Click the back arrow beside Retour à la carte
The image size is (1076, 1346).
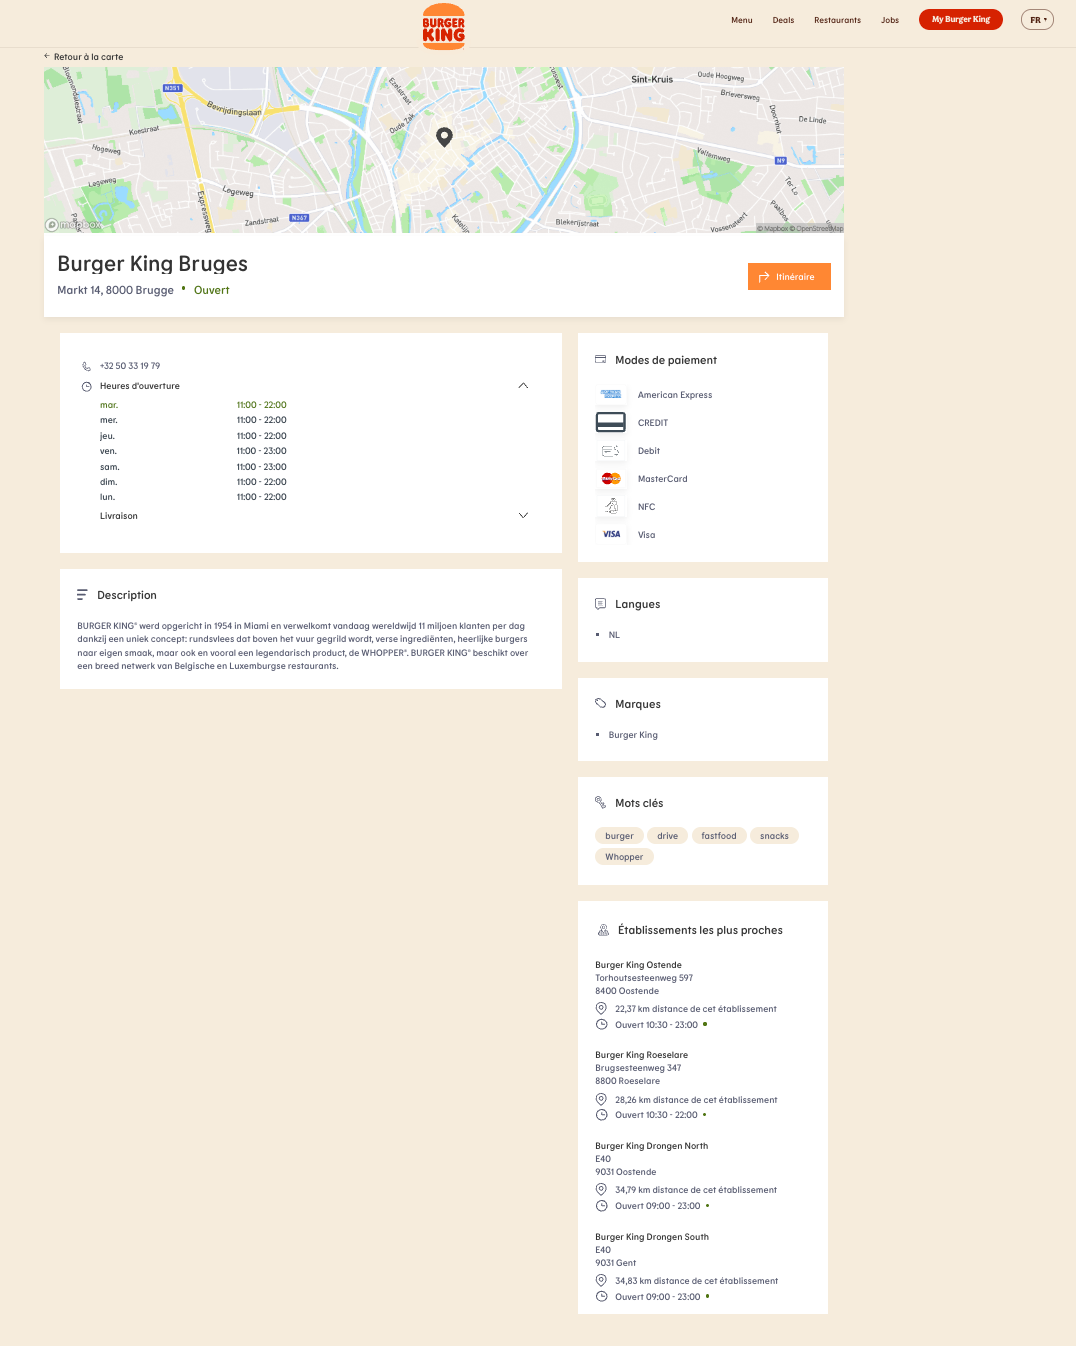(x=47, y=56)
